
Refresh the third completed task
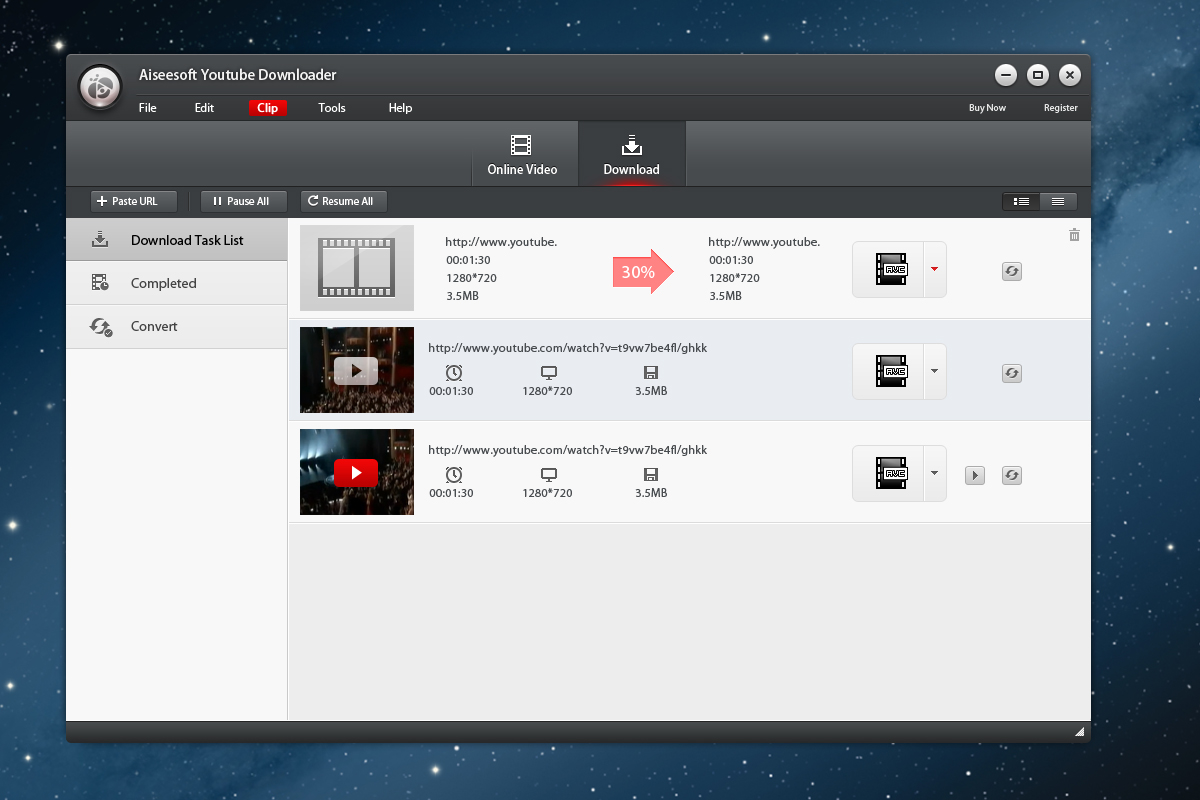1011,475
